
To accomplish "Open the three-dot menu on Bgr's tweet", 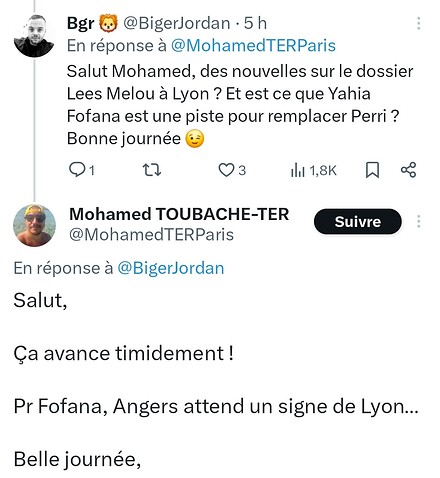I will (419, 23).
